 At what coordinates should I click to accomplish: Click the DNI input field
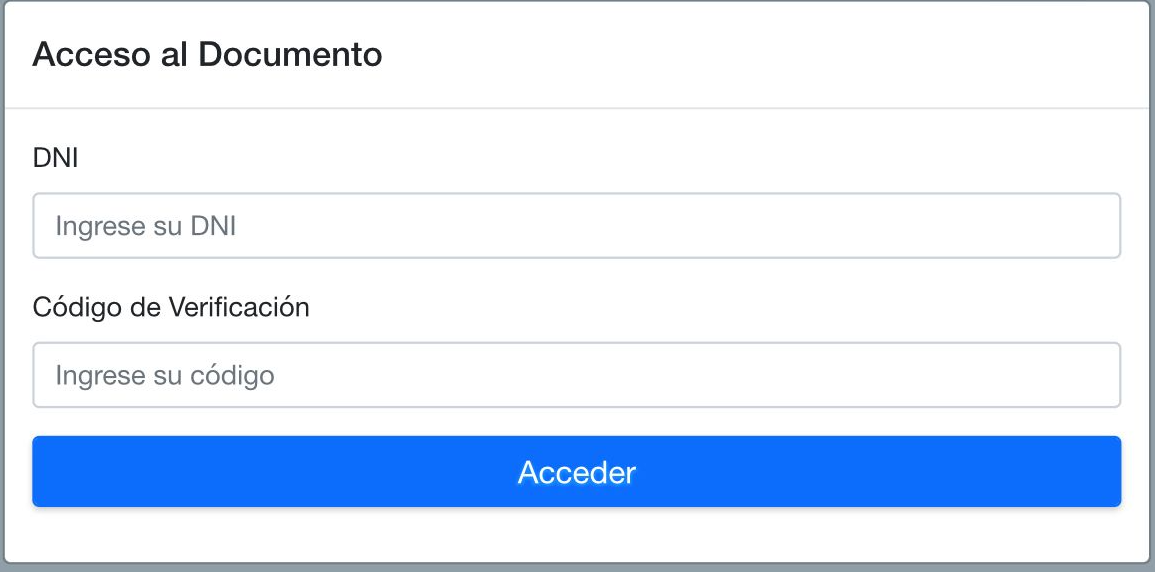click(x=576, y=226)
